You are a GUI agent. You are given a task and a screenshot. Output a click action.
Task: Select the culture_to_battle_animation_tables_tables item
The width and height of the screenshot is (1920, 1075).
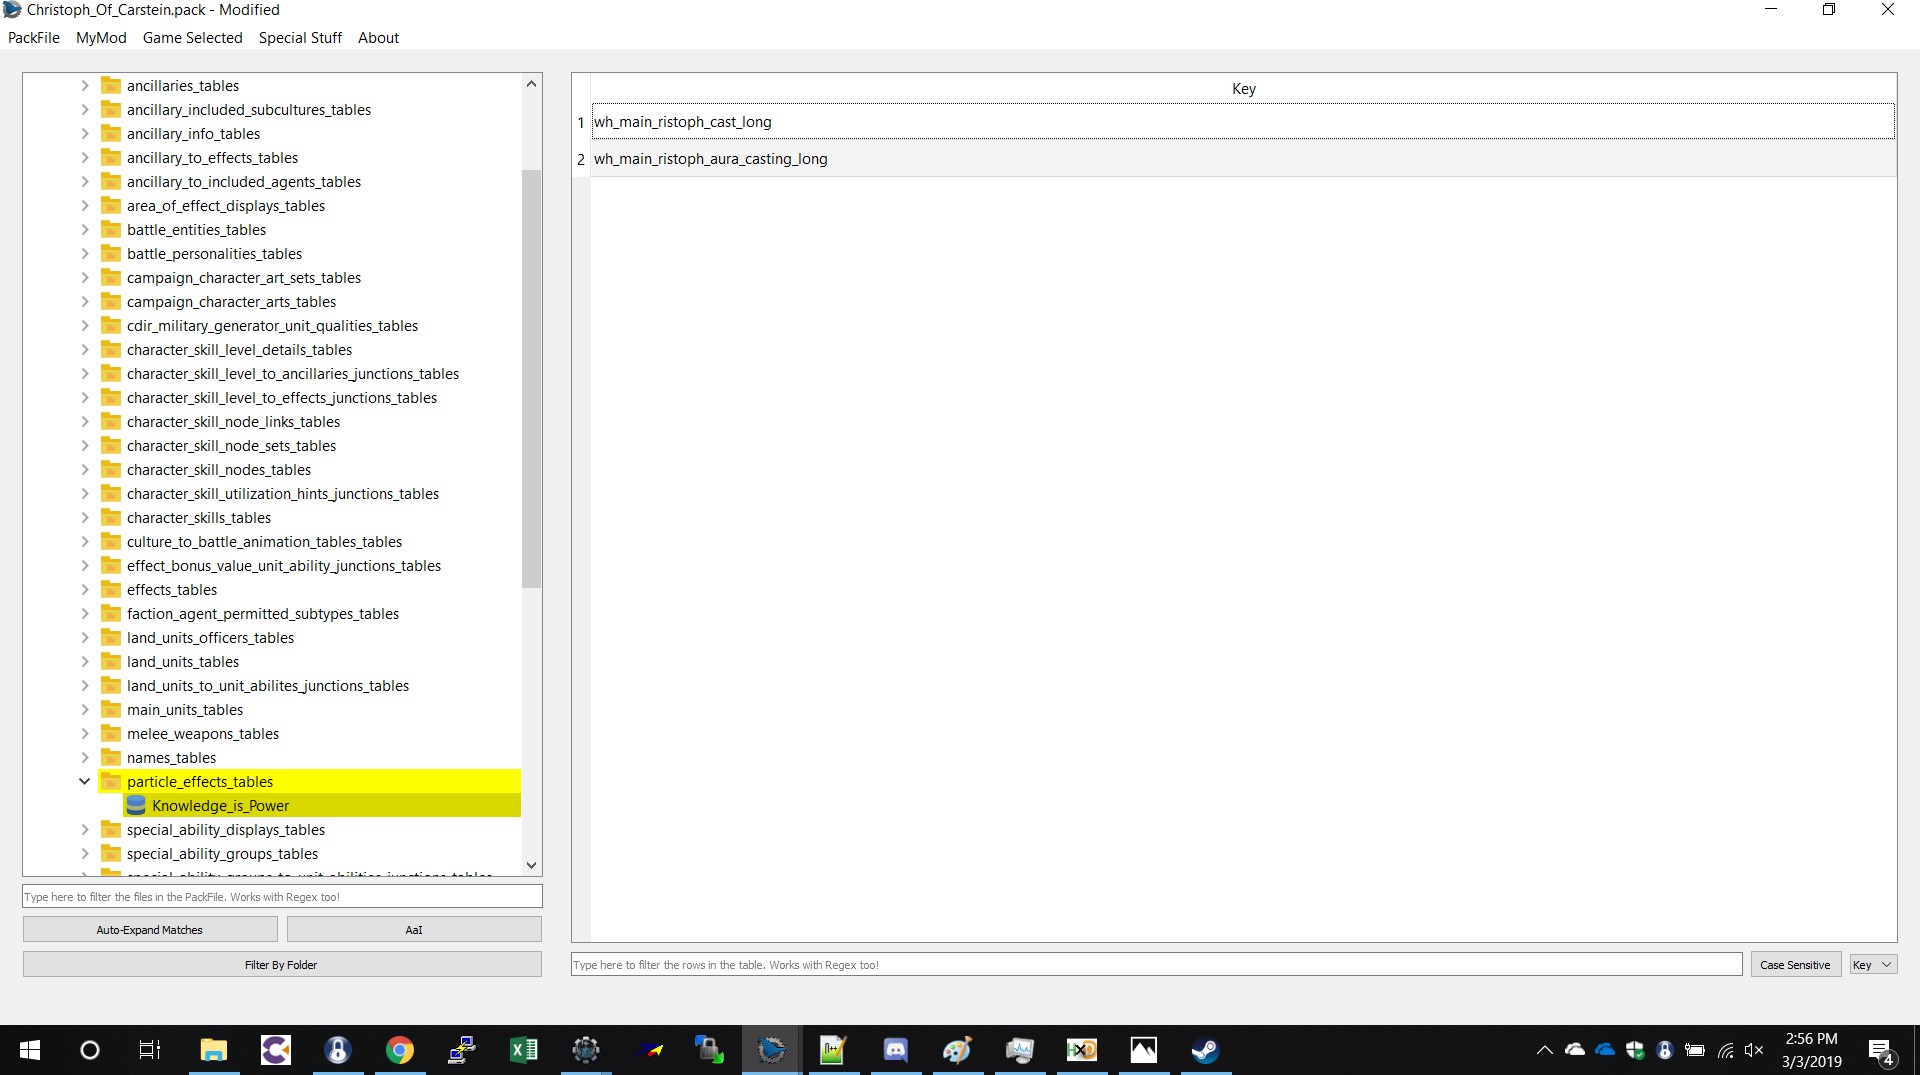coord(264,542)
